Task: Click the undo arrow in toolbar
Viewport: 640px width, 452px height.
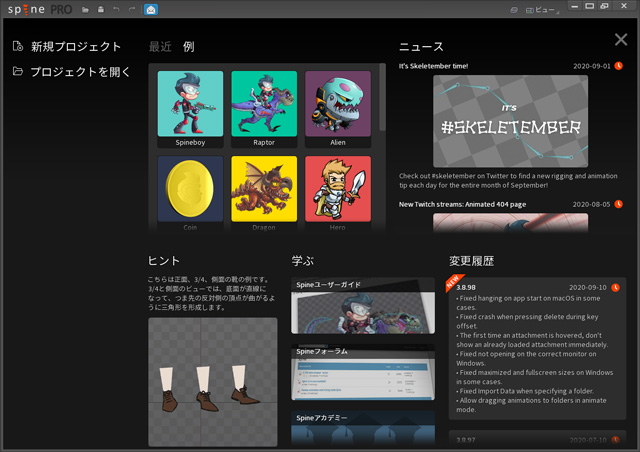Action: 116,10
